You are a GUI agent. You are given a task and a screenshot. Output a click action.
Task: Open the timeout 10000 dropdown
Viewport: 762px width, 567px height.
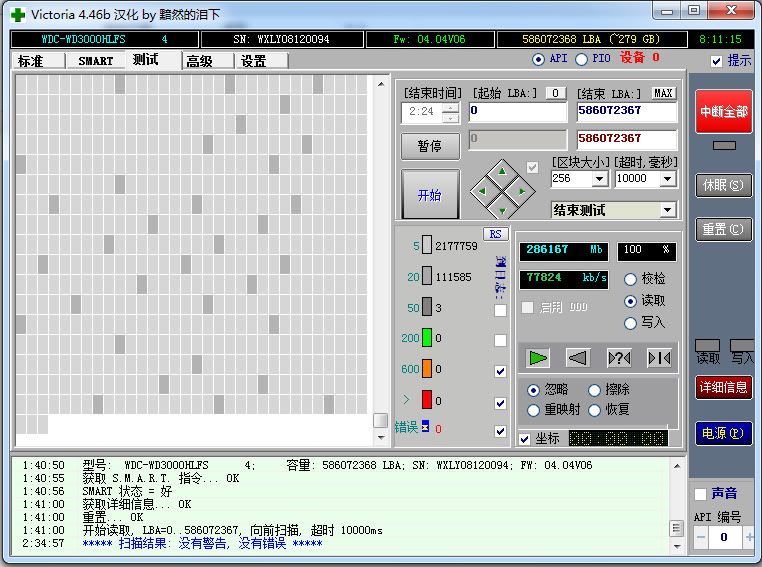click(667, 179)
